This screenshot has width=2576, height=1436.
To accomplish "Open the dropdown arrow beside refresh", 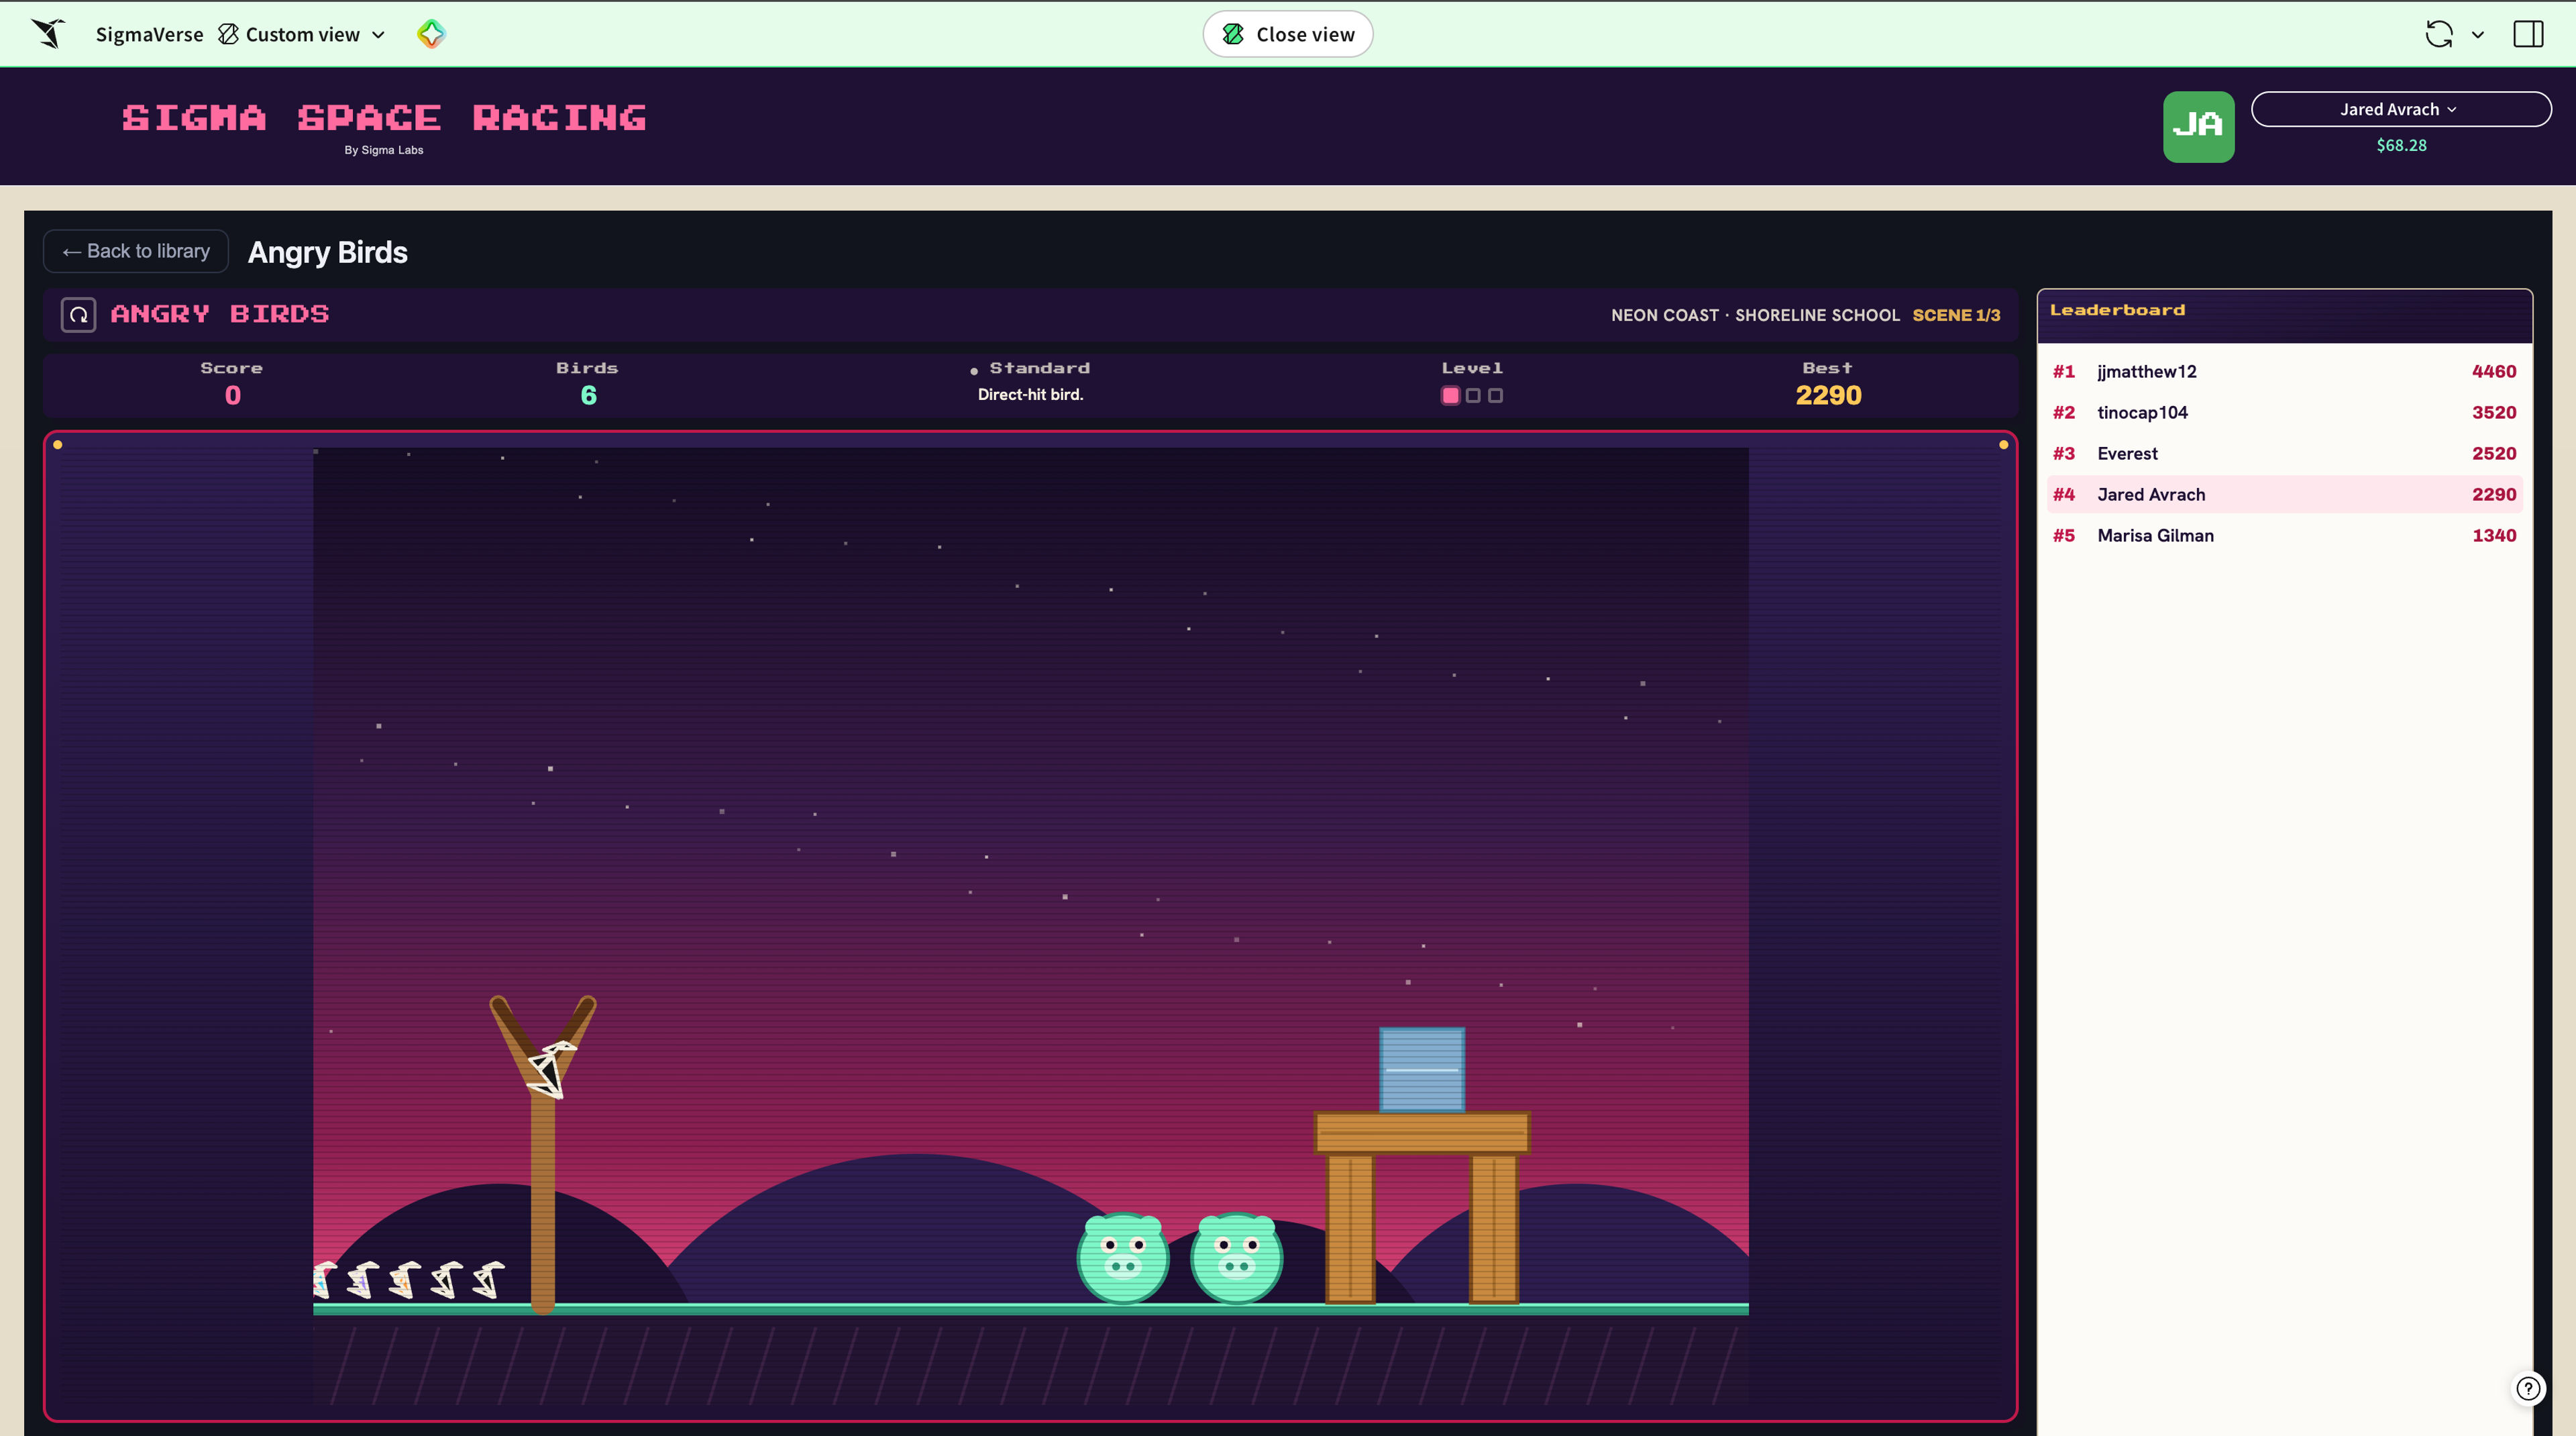I will pos(2478,35).
